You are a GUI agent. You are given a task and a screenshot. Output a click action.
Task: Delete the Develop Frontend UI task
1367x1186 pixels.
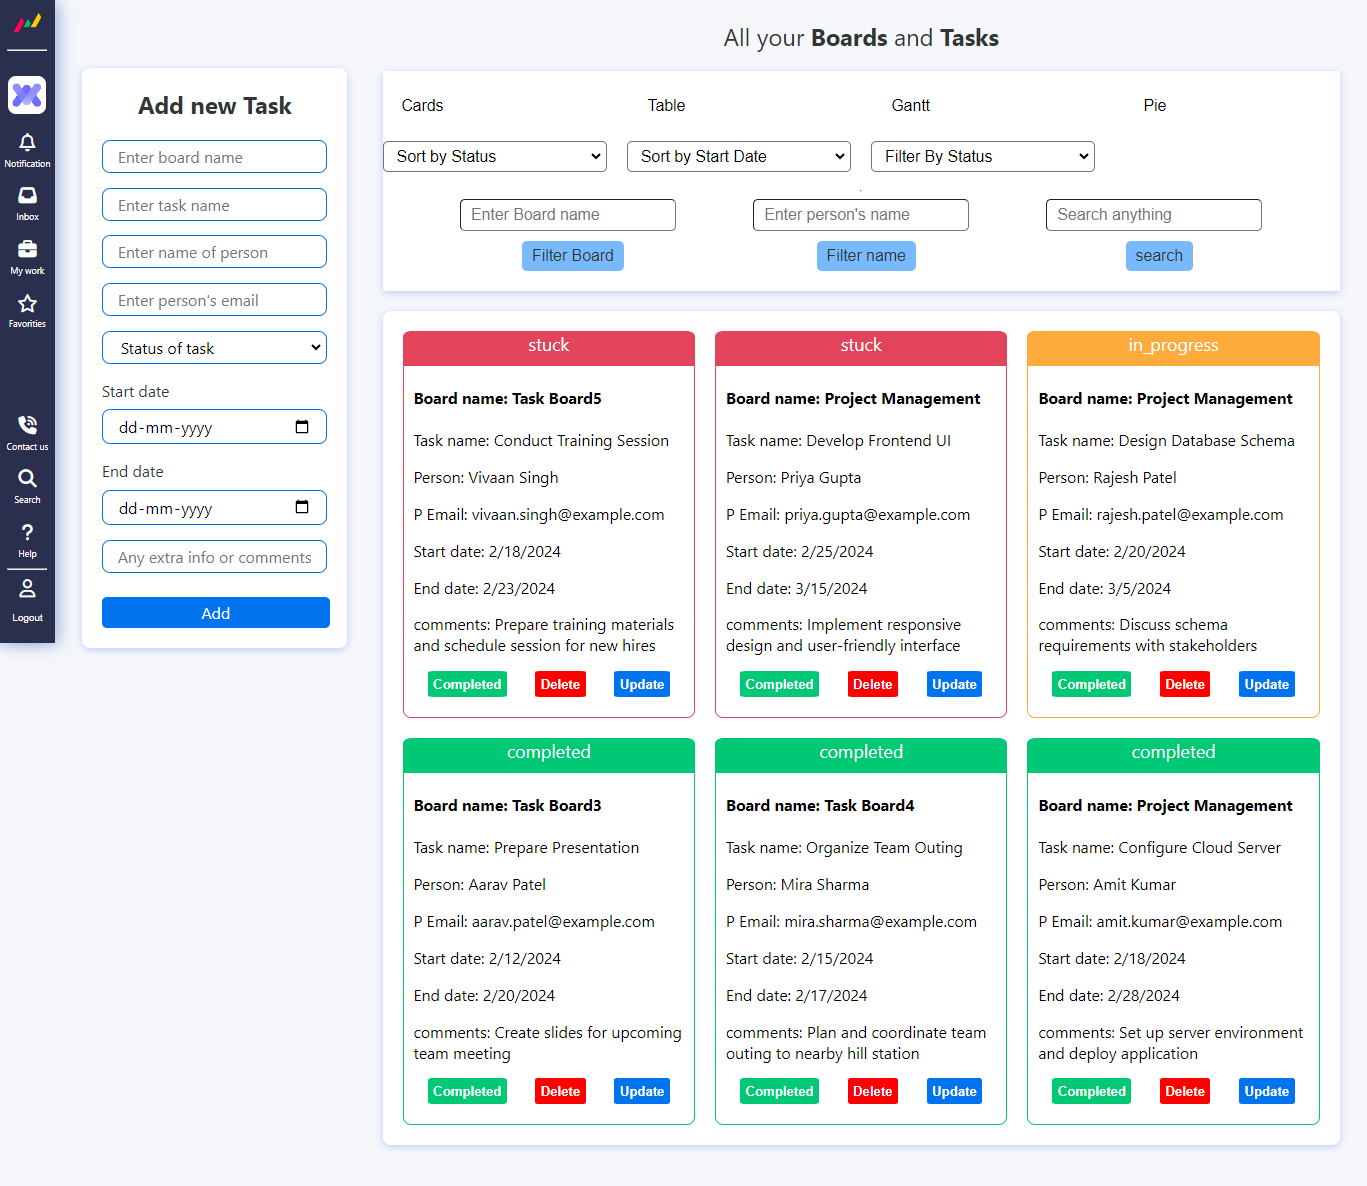[x=872, y=684]
